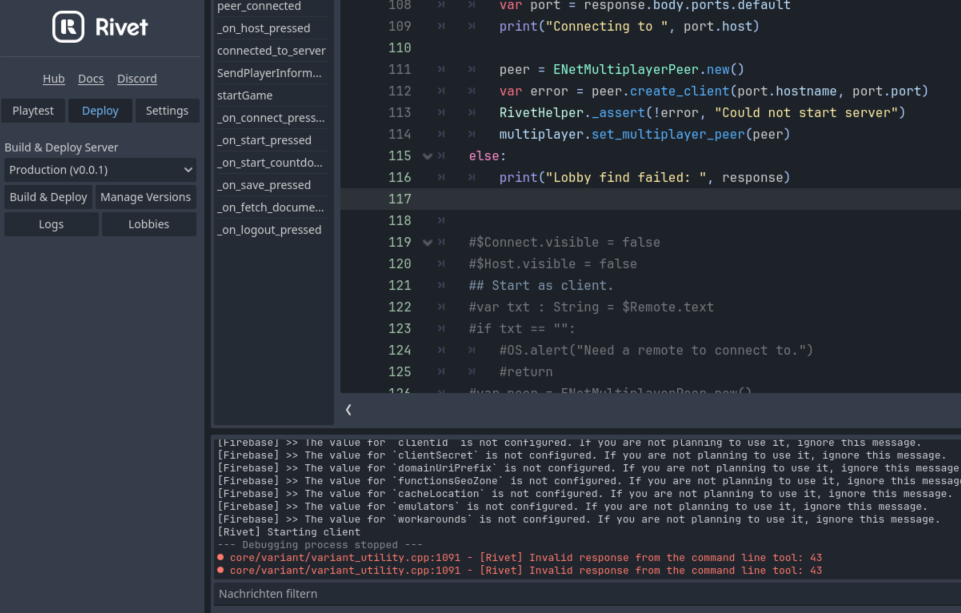Show the Lobbies list
The image size is (961, 613).
pyautogui.click(x=148, y=224)
